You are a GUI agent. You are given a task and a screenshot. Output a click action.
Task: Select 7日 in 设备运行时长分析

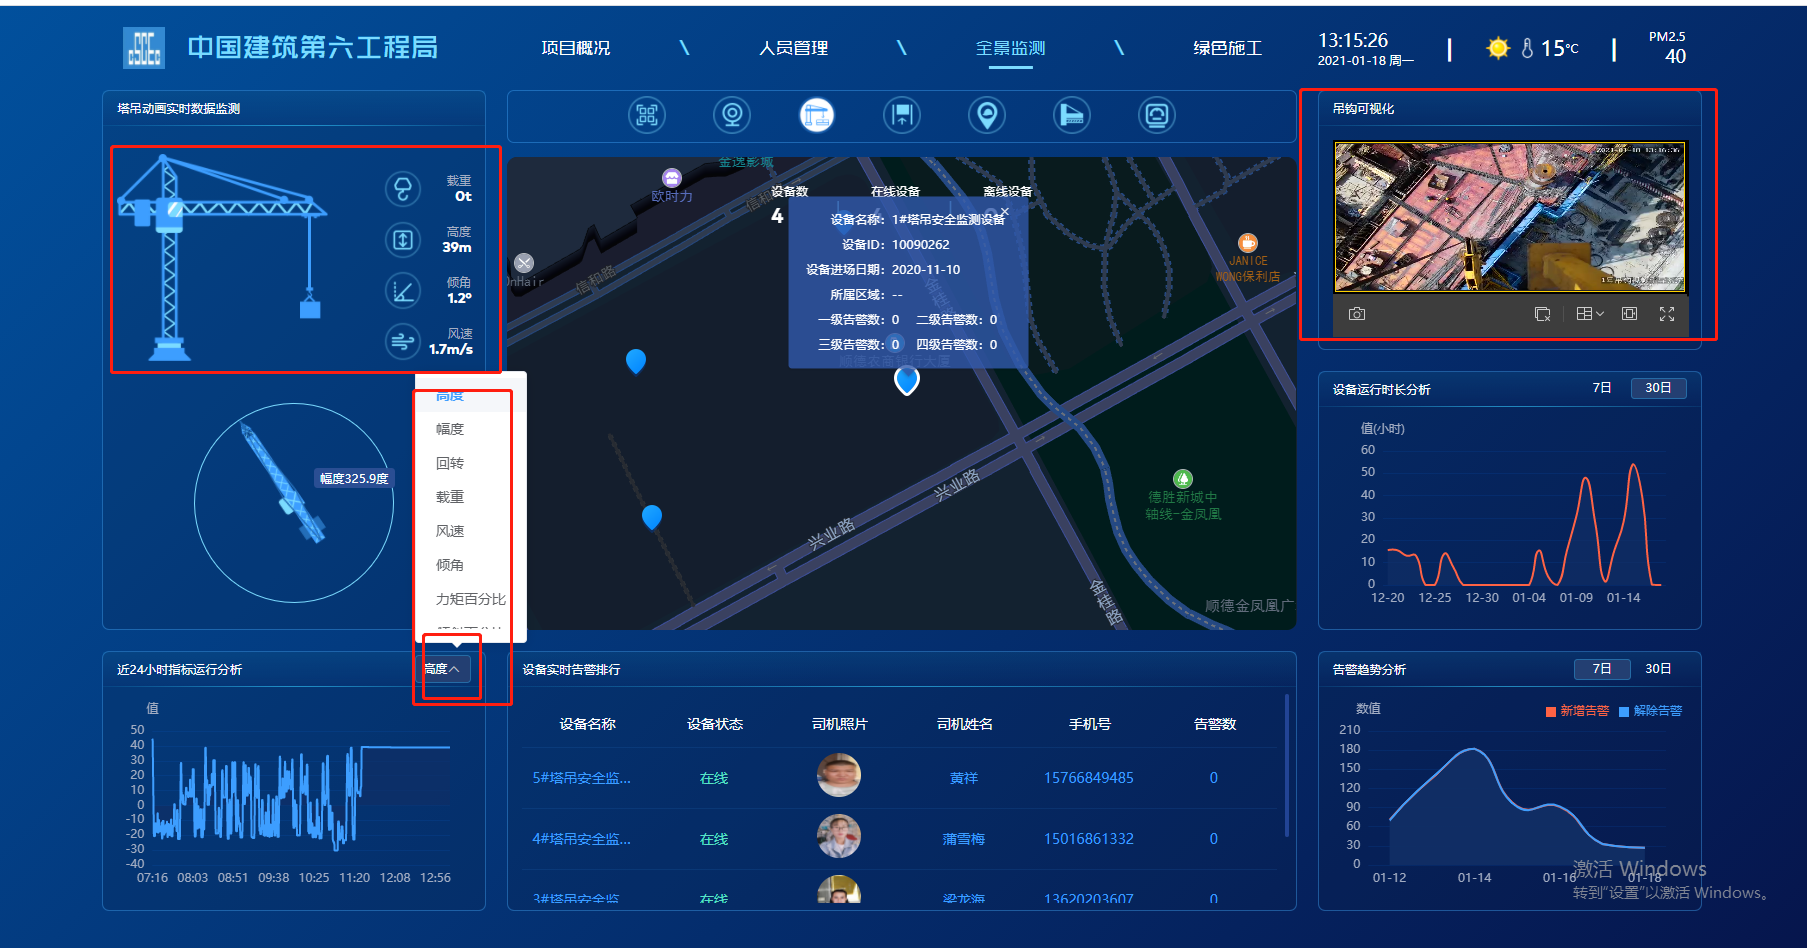coord(1602,388)
